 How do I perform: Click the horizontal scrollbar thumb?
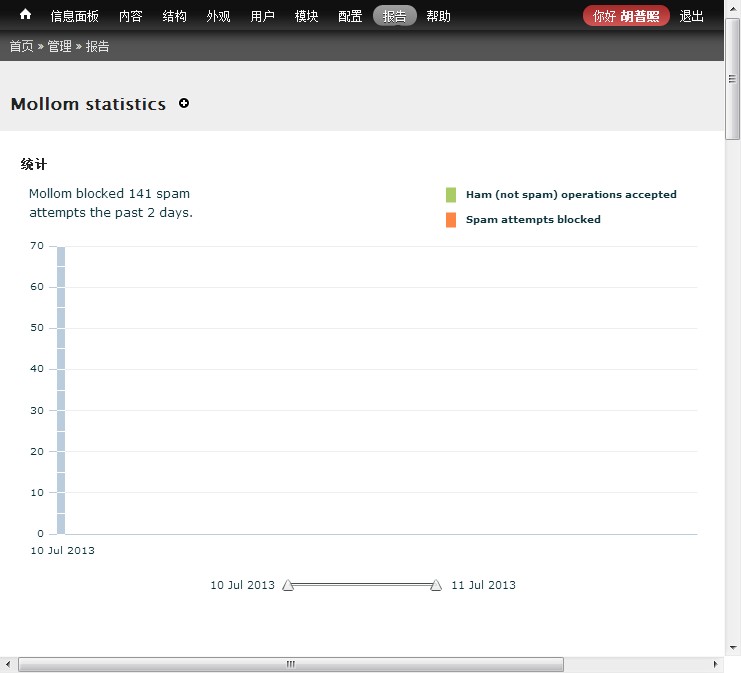pyautogui.click(x=291, y=664)
